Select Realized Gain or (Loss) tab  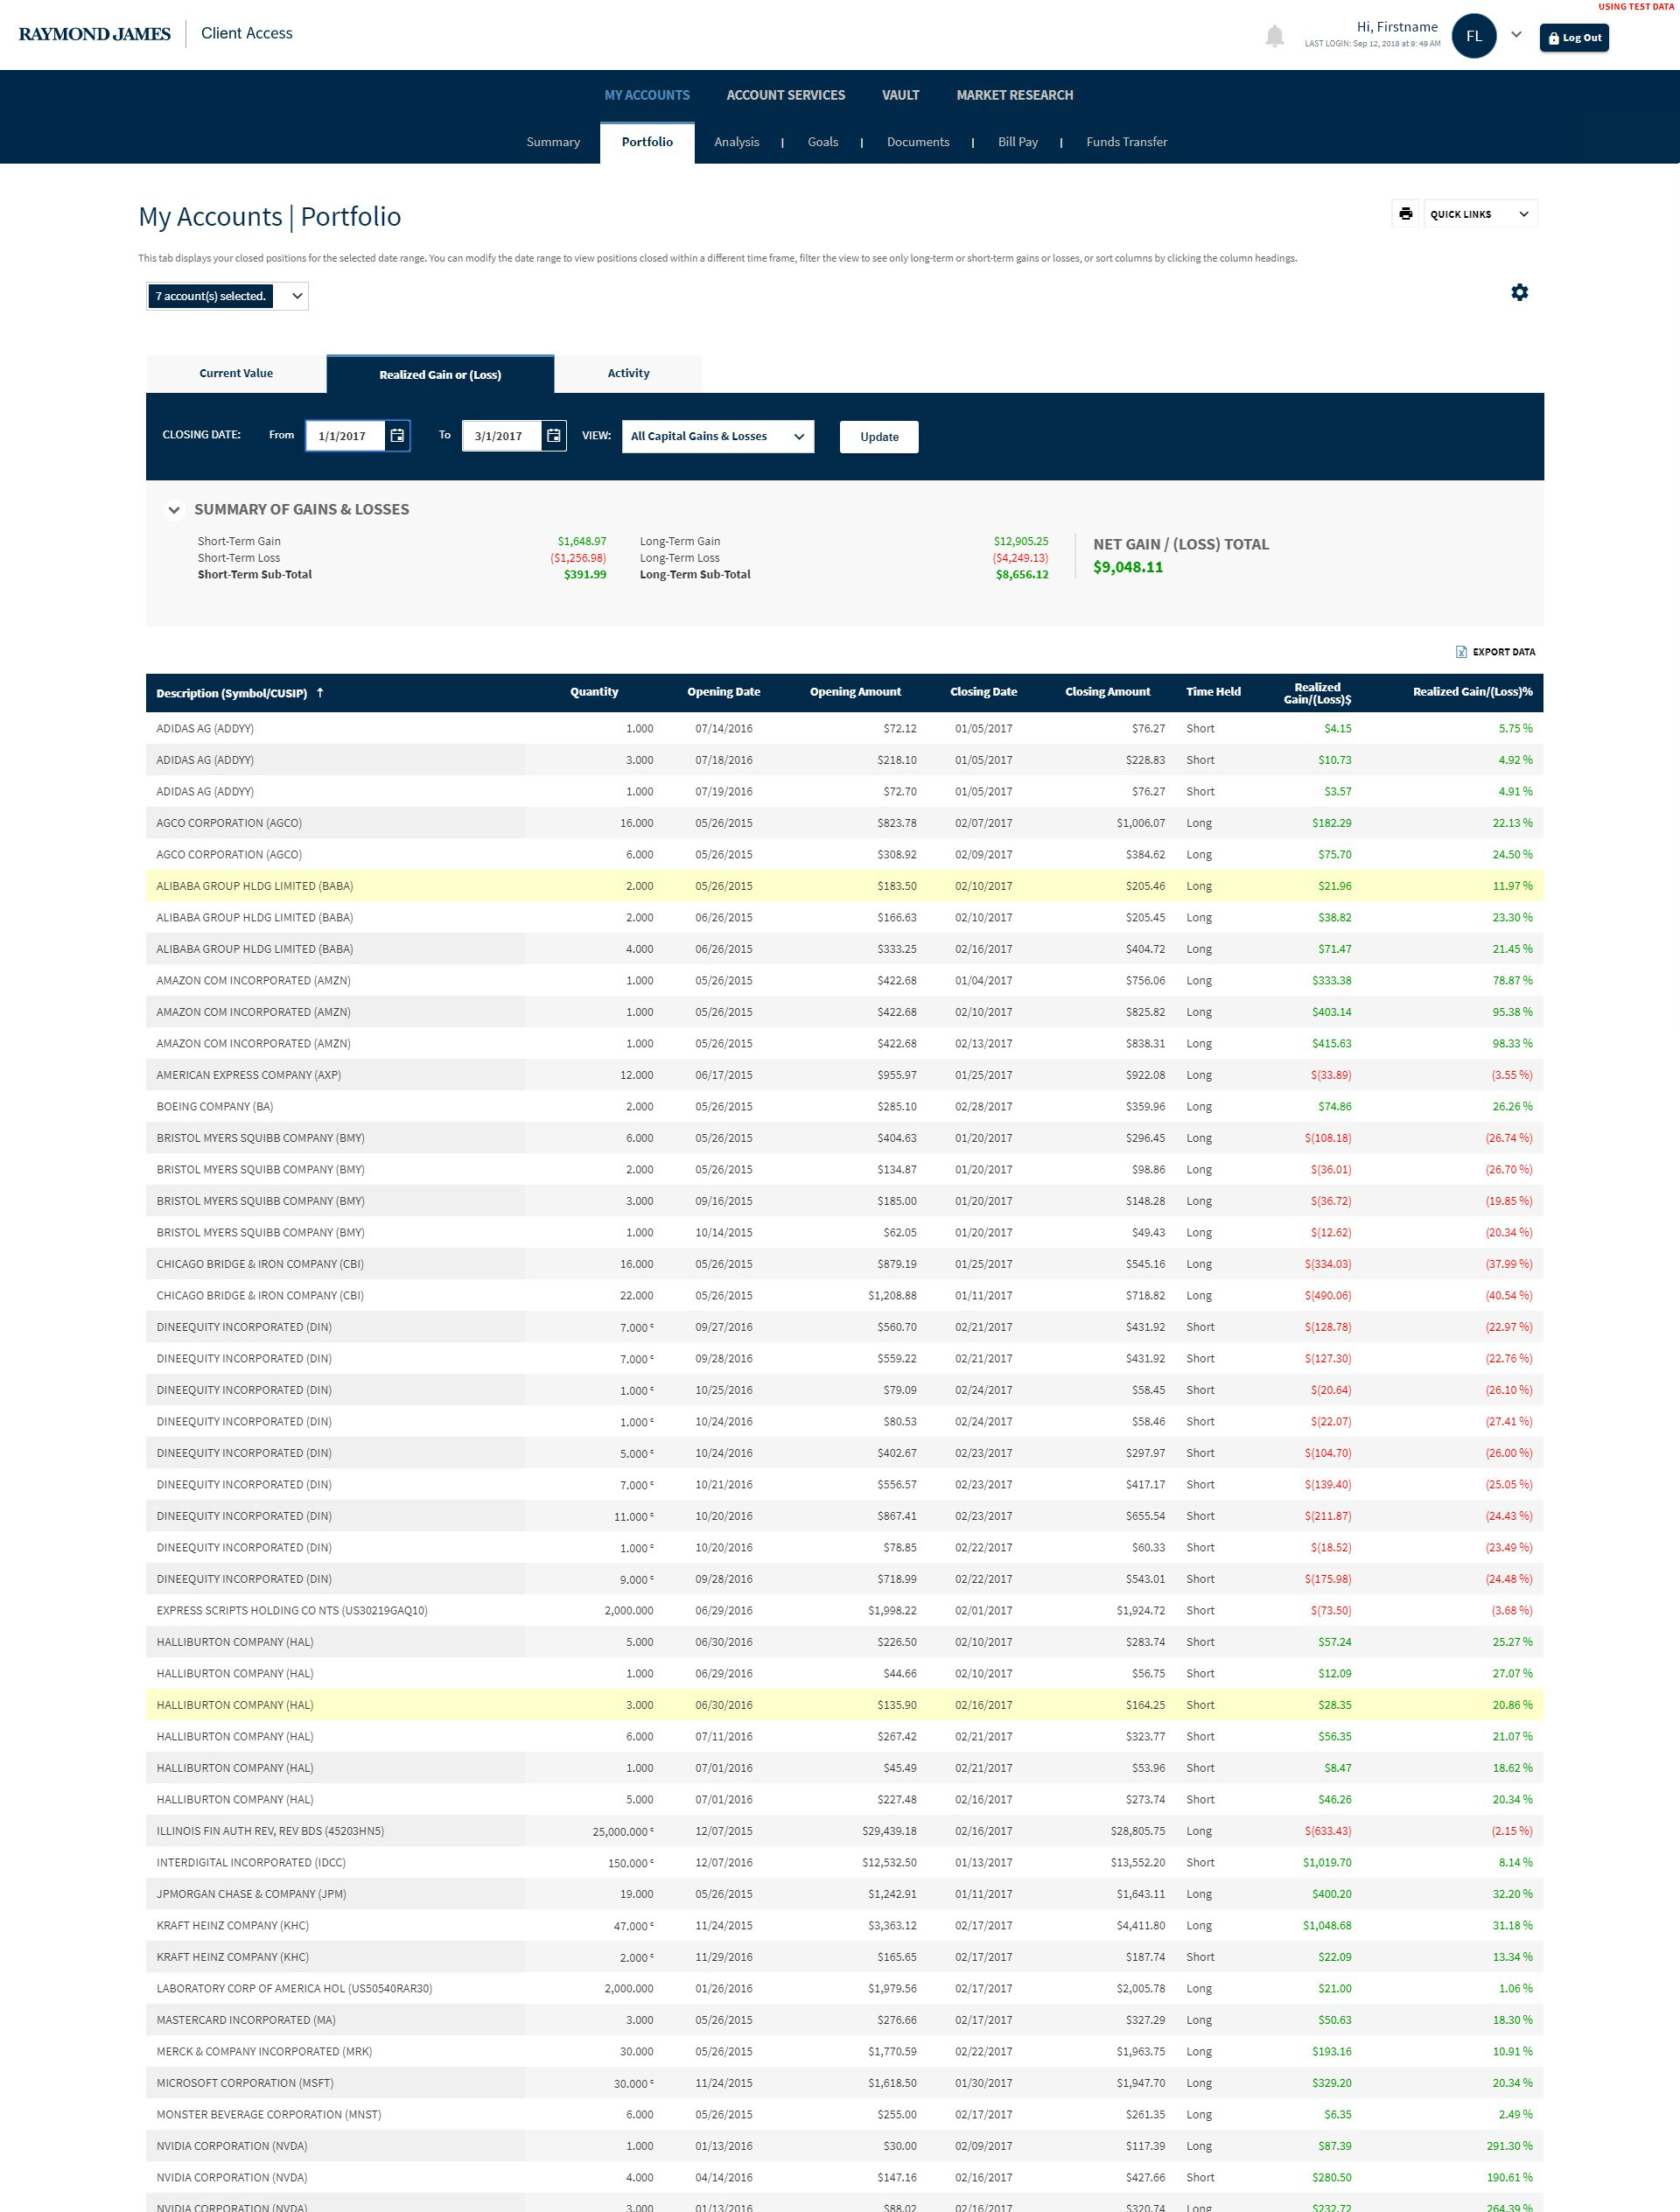tap(440, 374)
